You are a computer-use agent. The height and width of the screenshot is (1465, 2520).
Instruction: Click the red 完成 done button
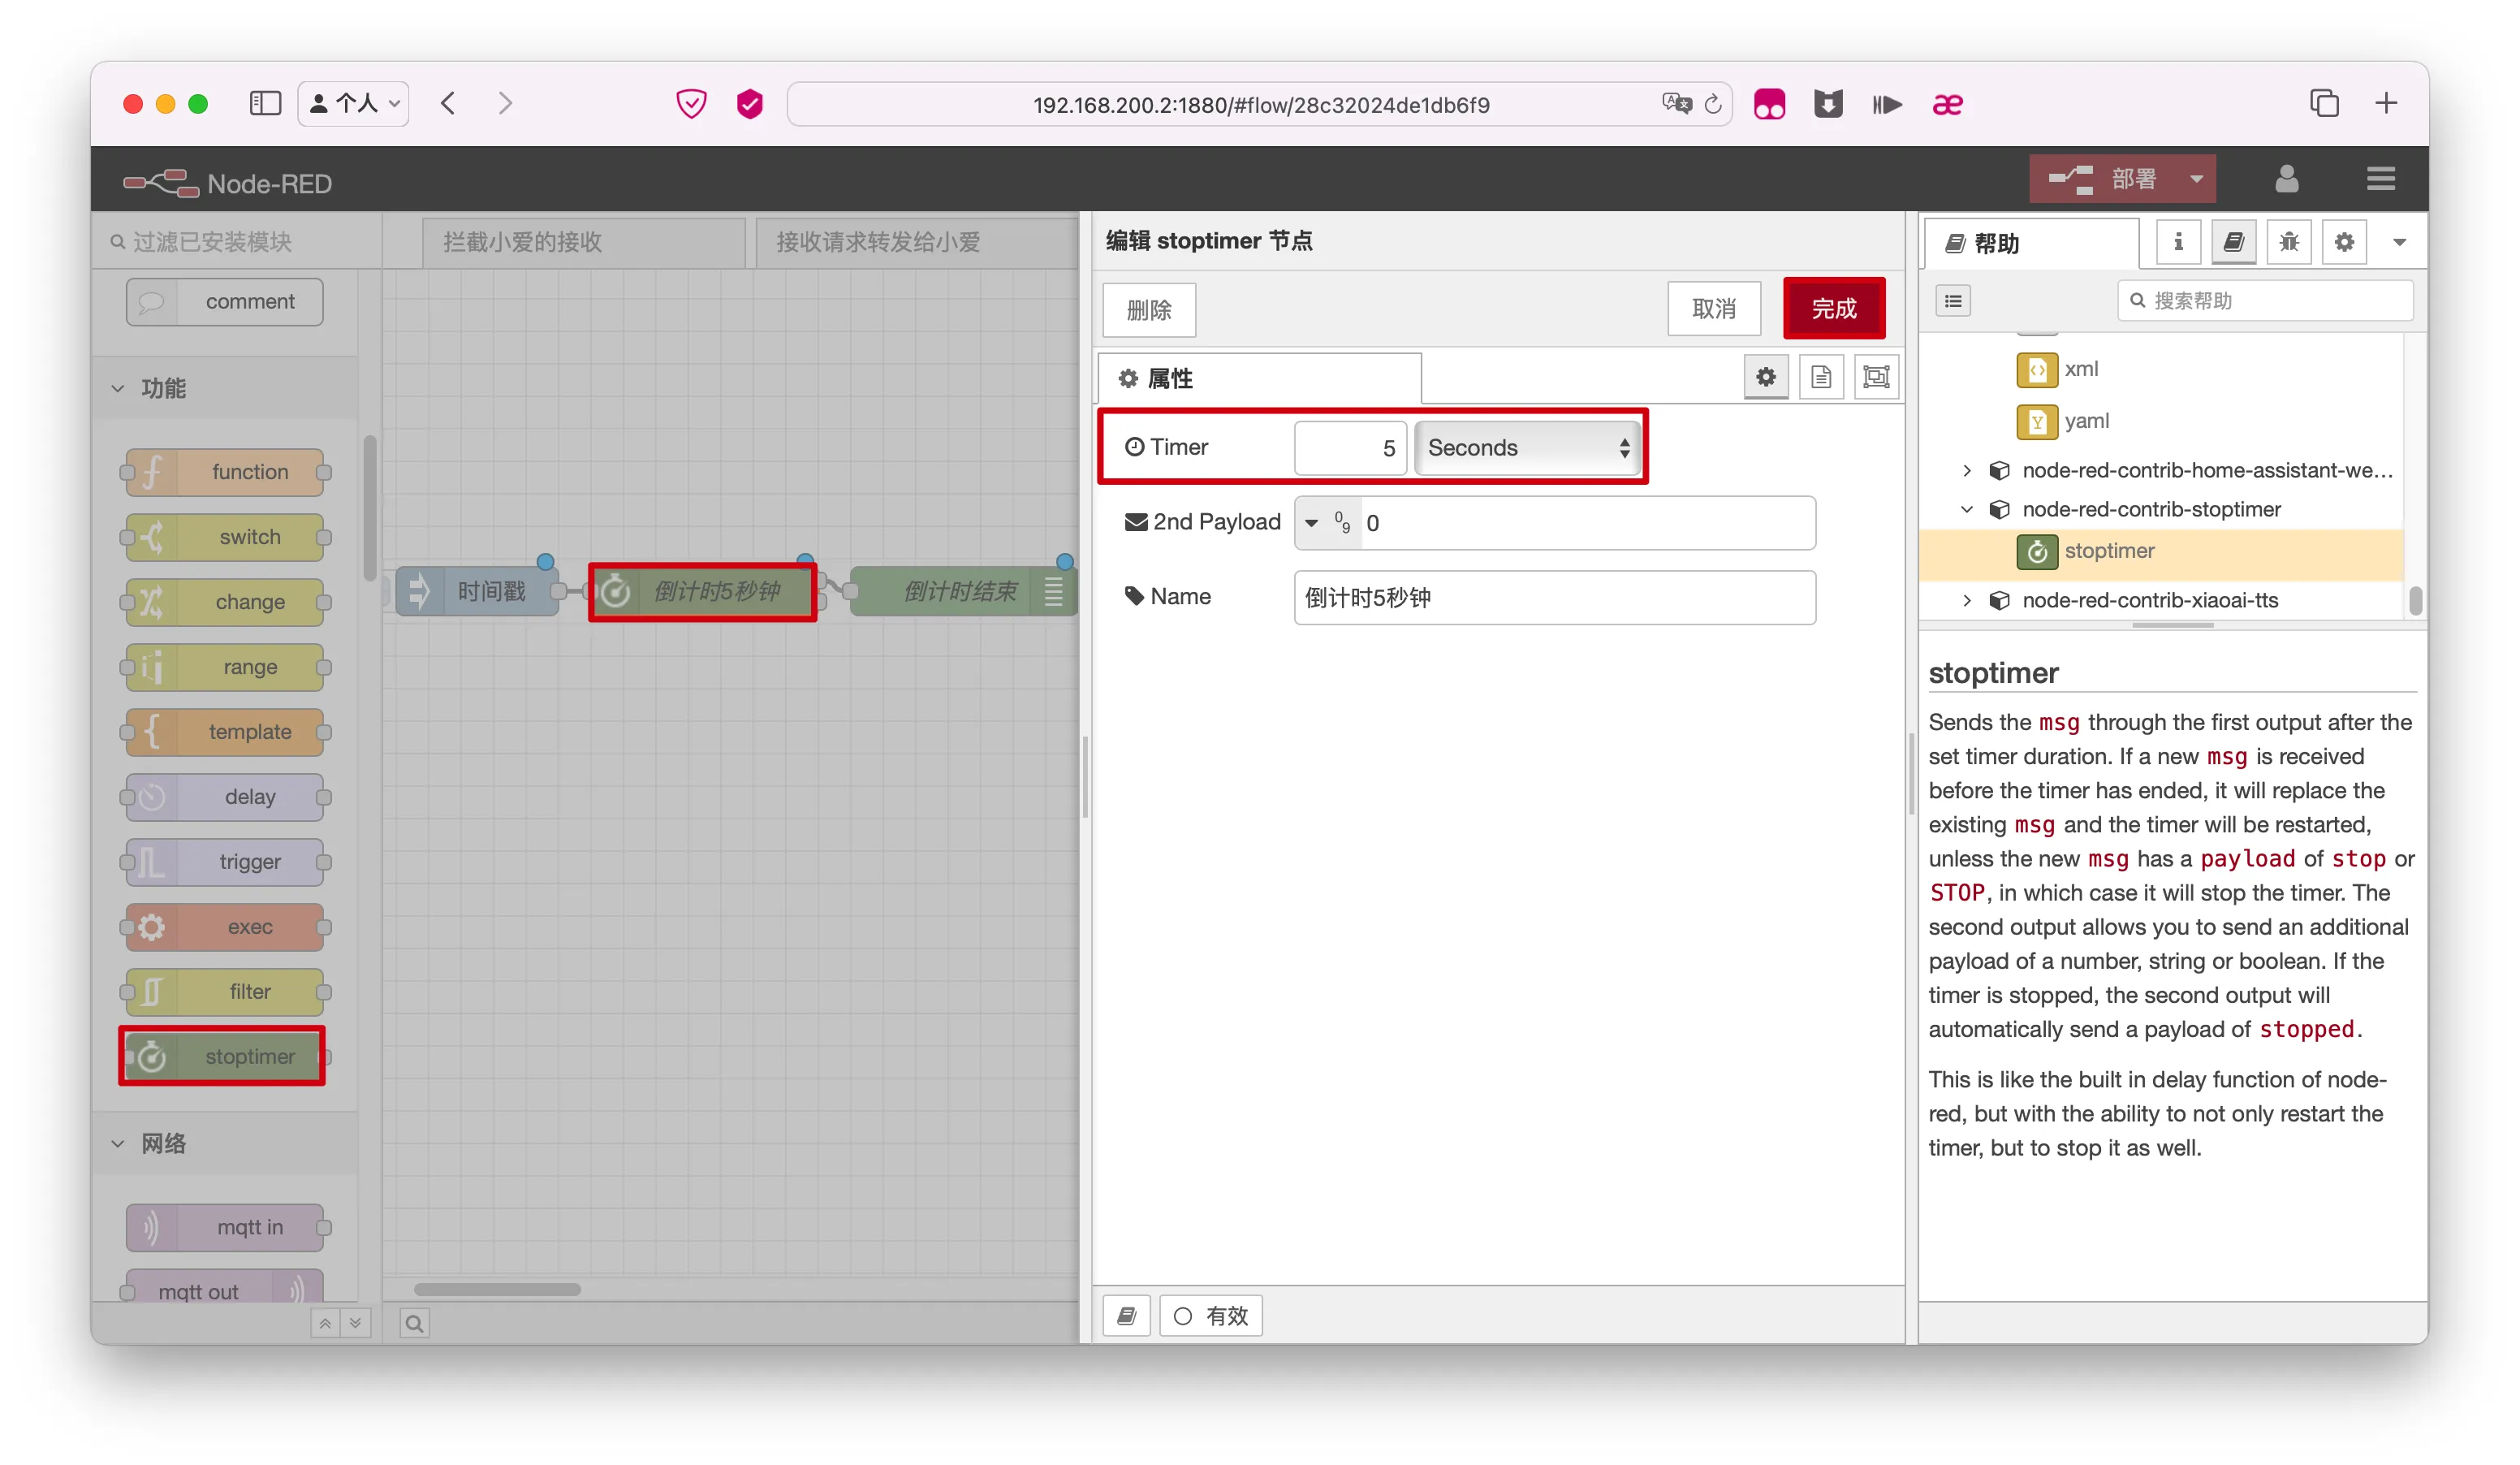(x=1833, y=309)
